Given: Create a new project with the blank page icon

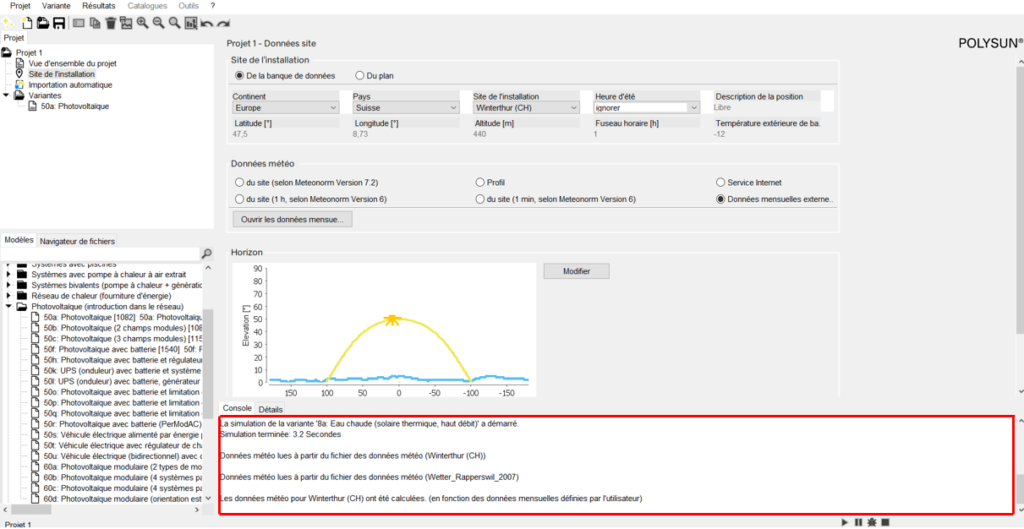Looking at the screenshot, I should tap(27, 22).
